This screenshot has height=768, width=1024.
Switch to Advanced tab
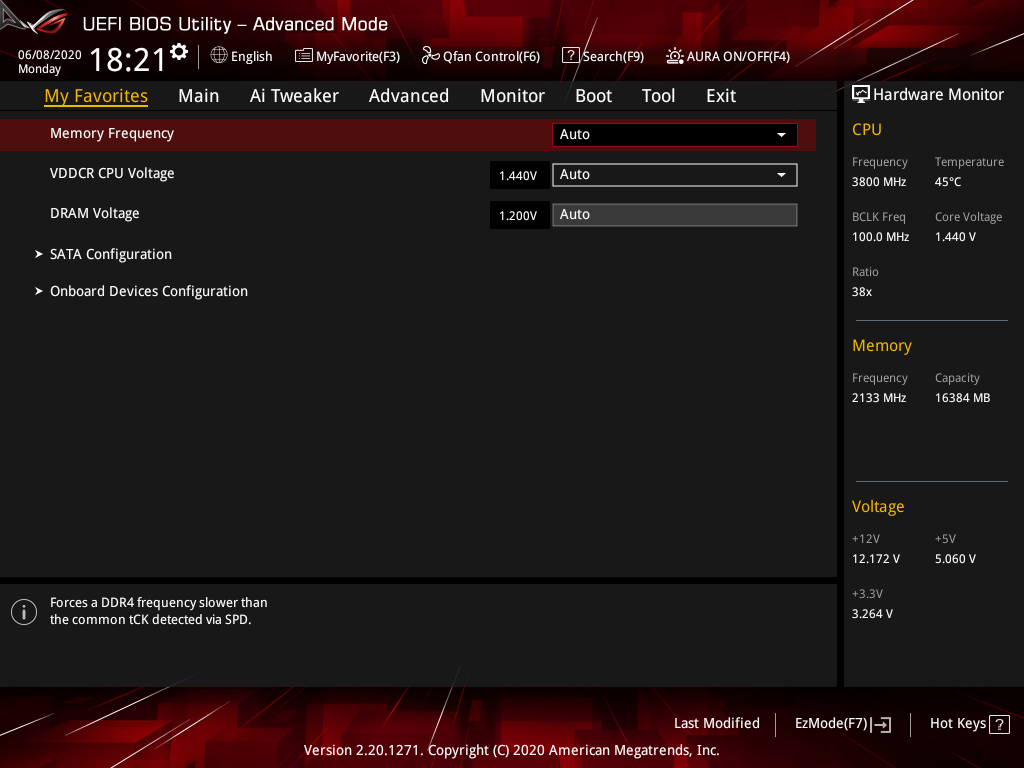pos(409,96)
